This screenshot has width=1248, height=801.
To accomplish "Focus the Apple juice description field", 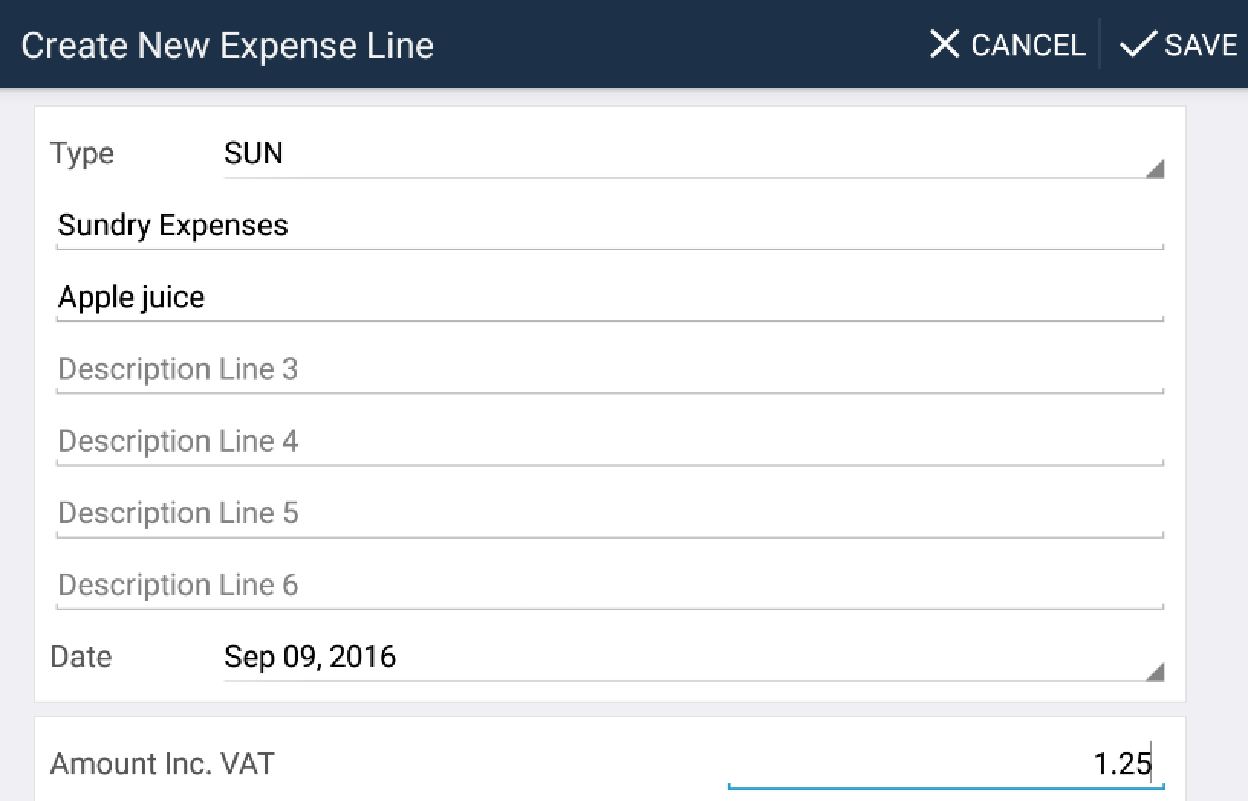I will click(x=610, y=298).
